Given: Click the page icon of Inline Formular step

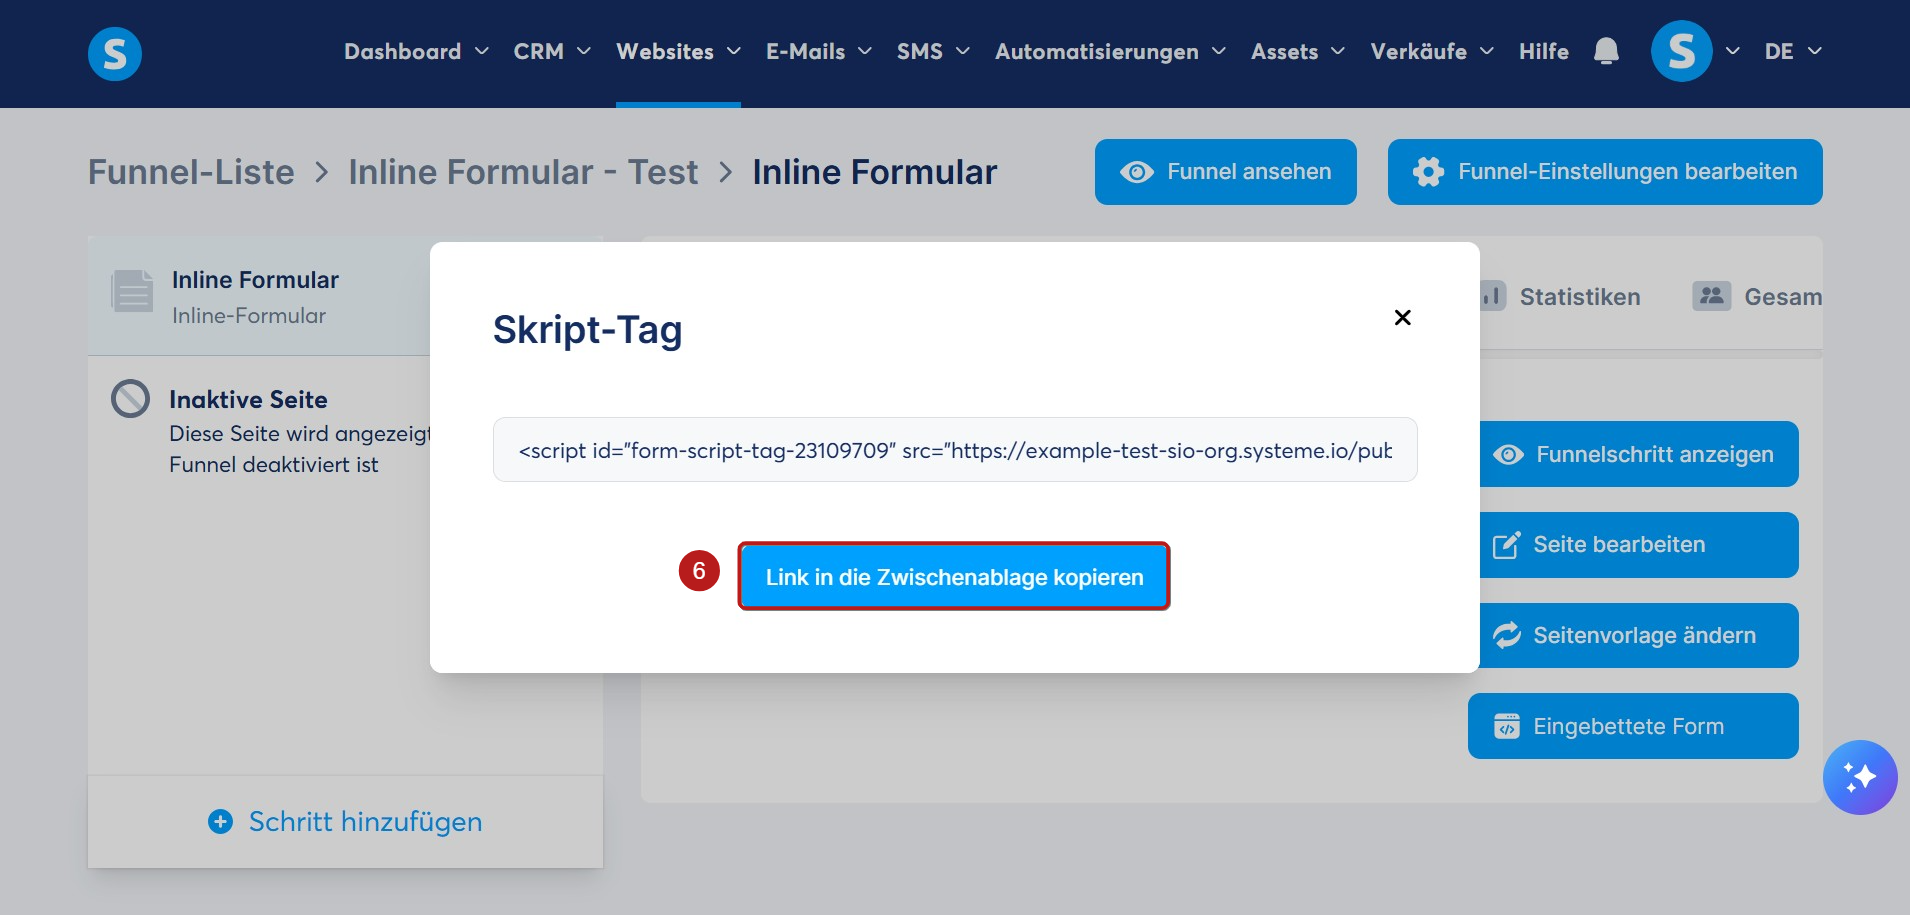Looking at the screenshot, I should 132,291.
